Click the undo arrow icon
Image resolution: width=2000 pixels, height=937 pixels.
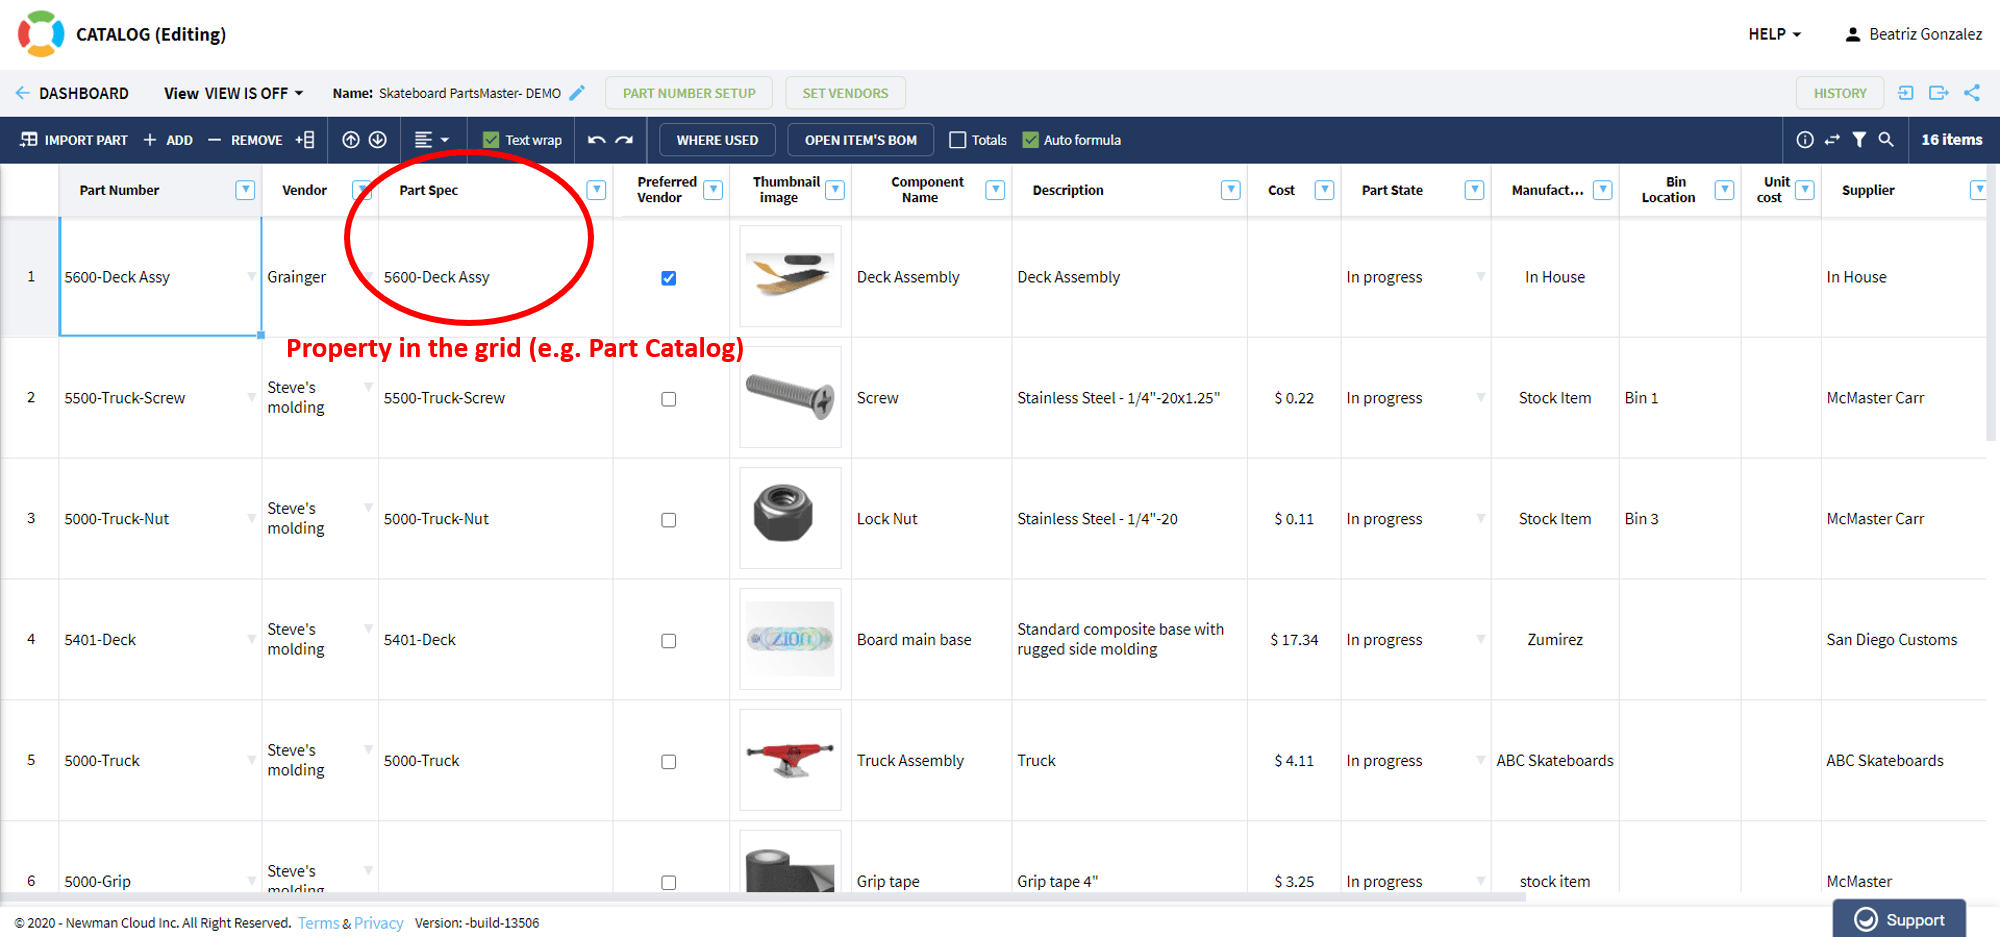click(x=597, y=140)
